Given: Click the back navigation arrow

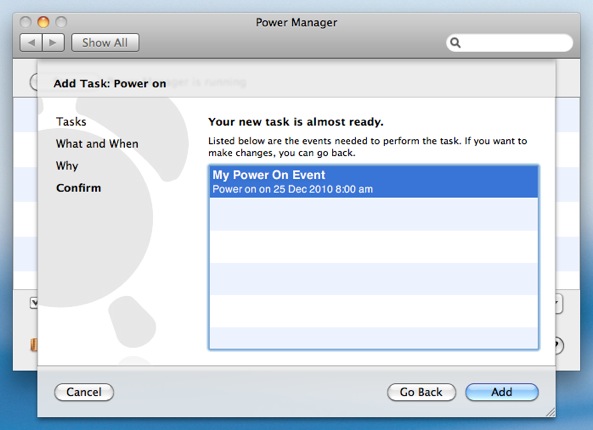Looking at the screenshot, I should (x=31, y=43).
